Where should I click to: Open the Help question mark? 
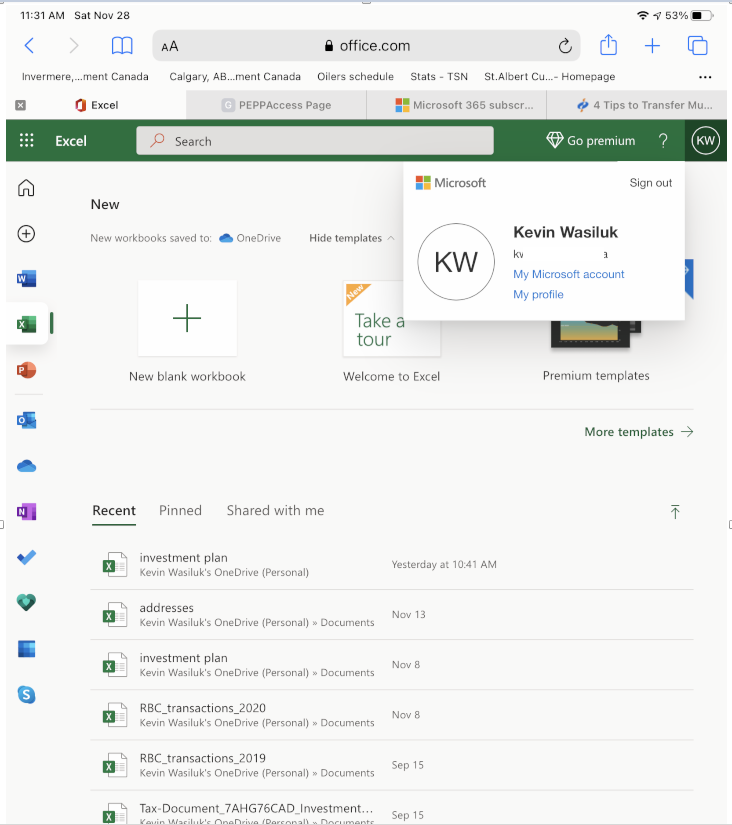click(663, 140)
